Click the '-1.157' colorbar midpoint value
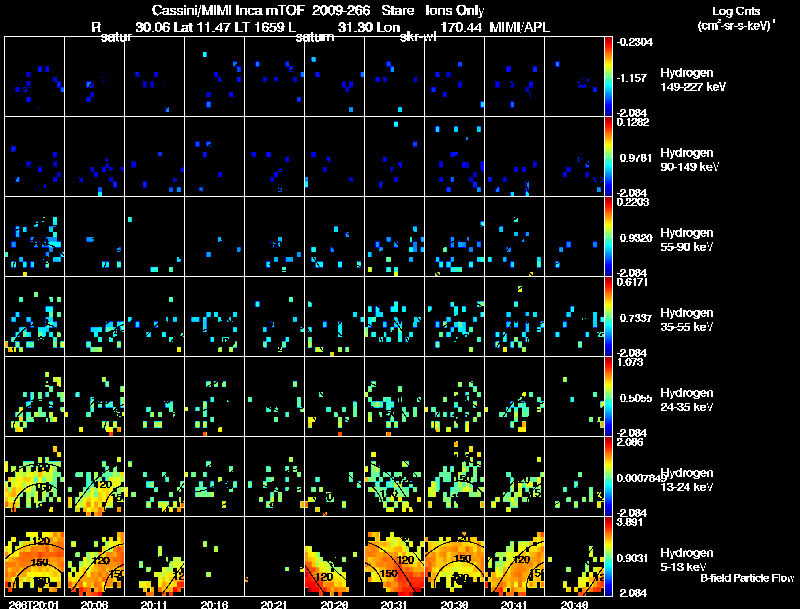 (x=632, y=78)
